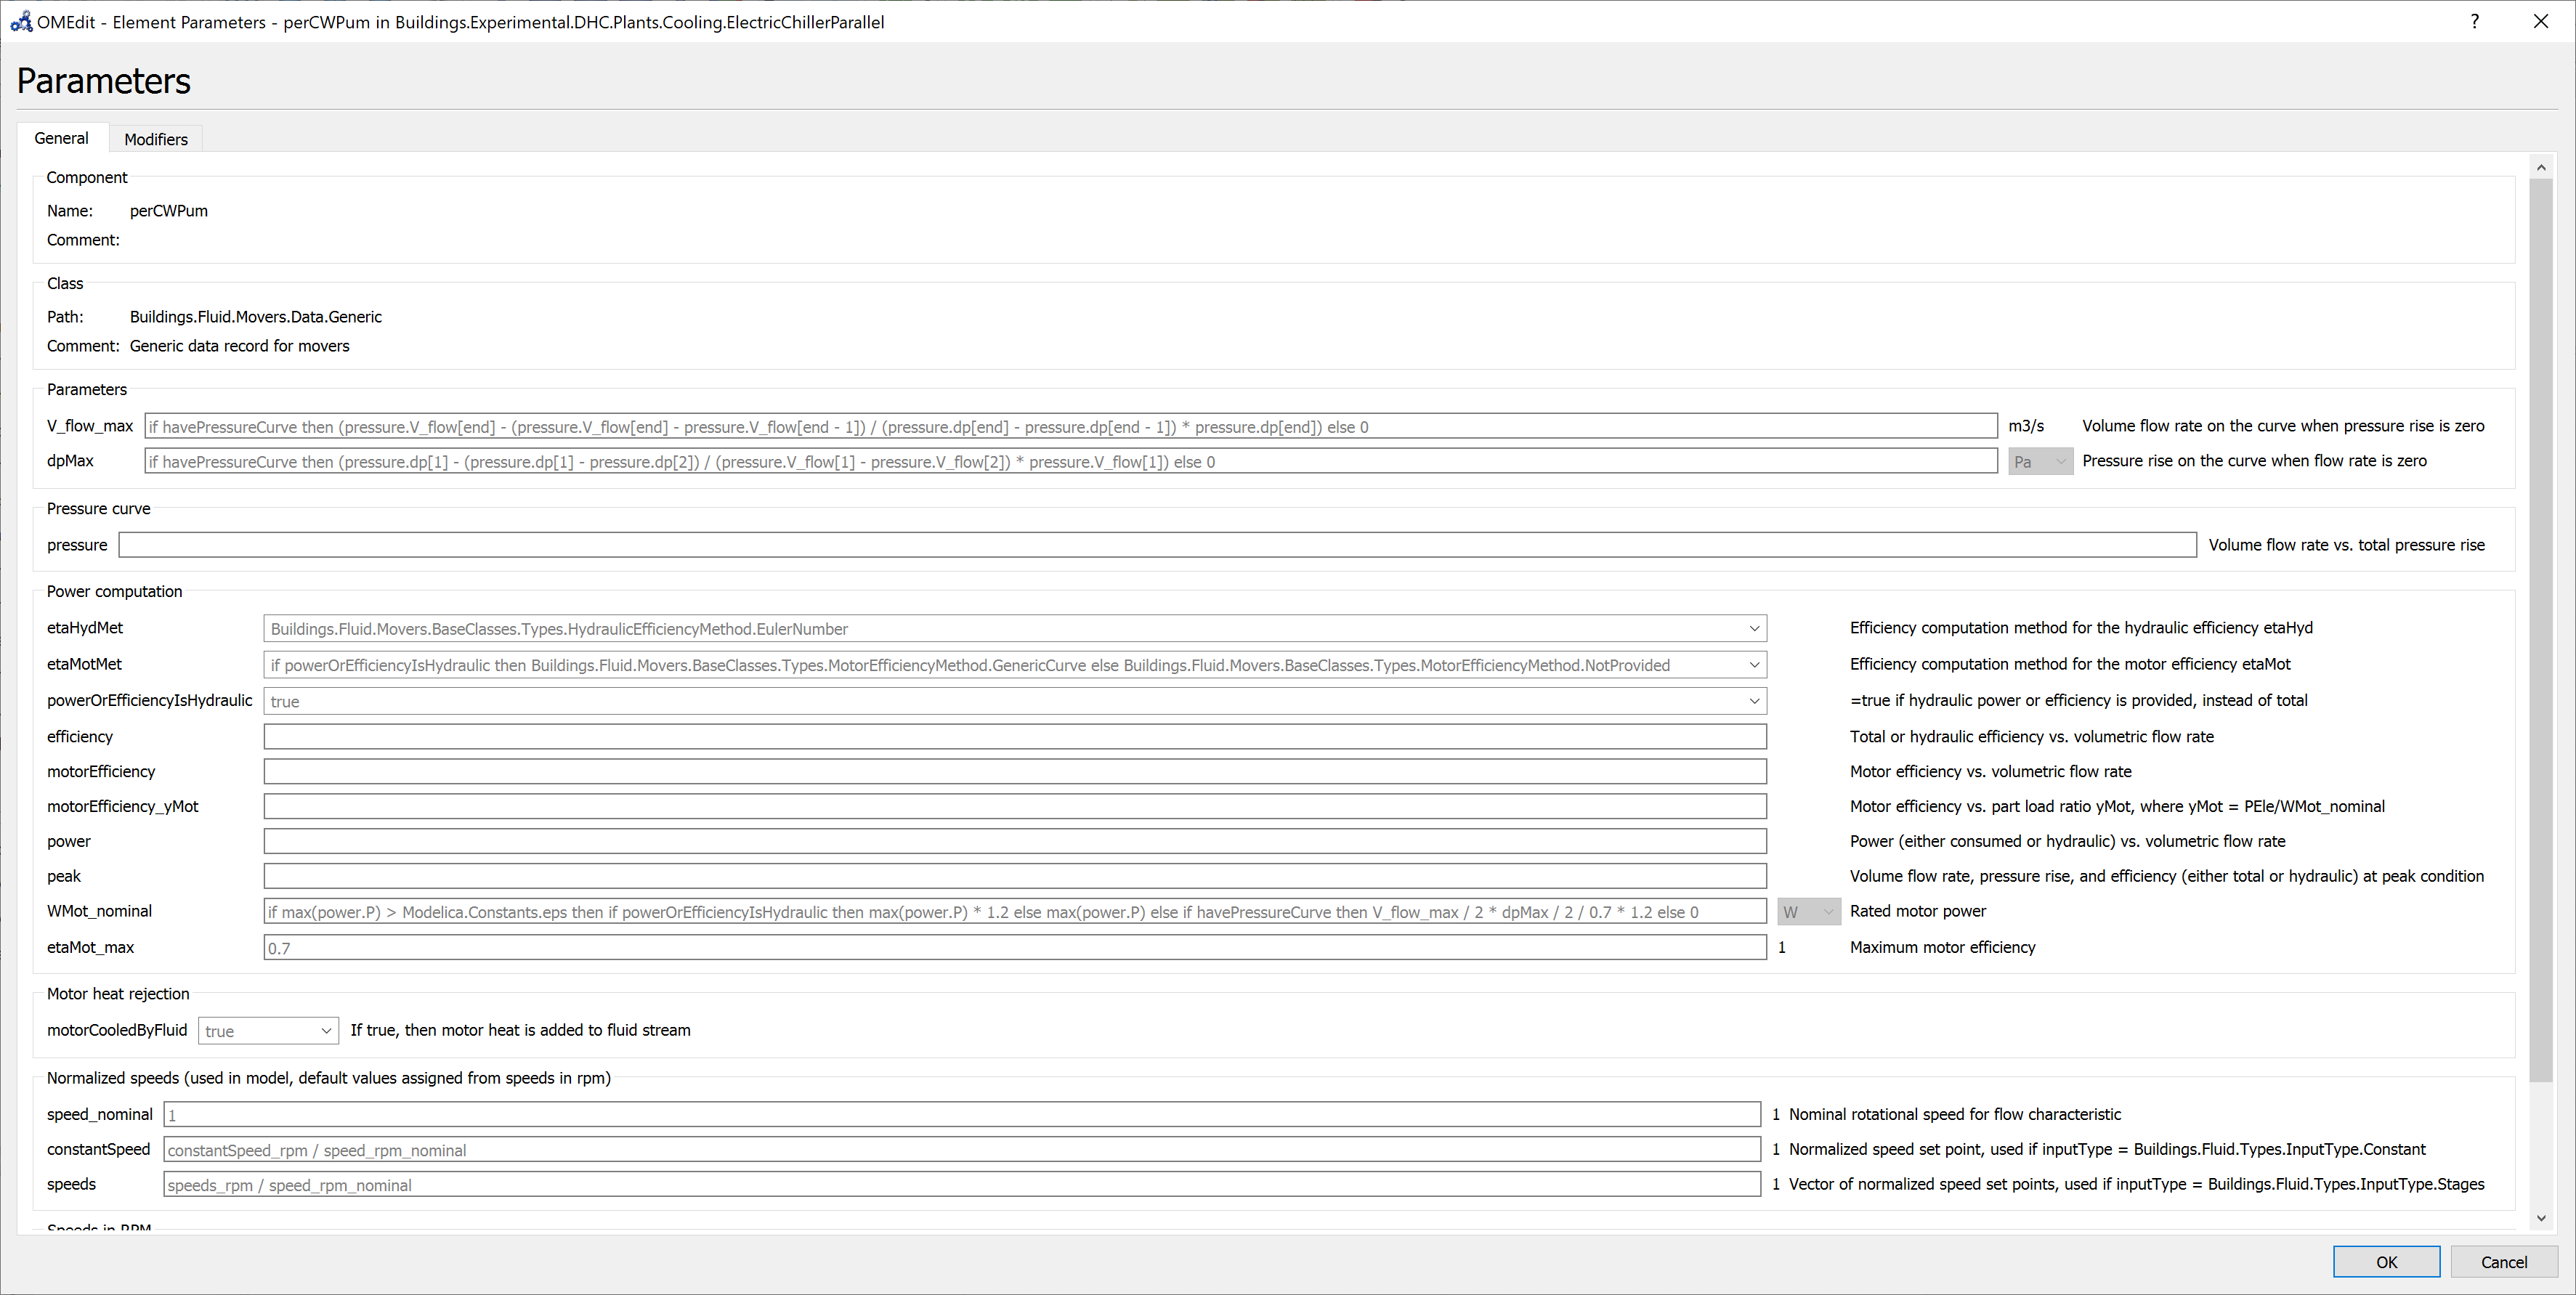
Task: Click the scrollbar up arrow
Action: point(2541,168)
